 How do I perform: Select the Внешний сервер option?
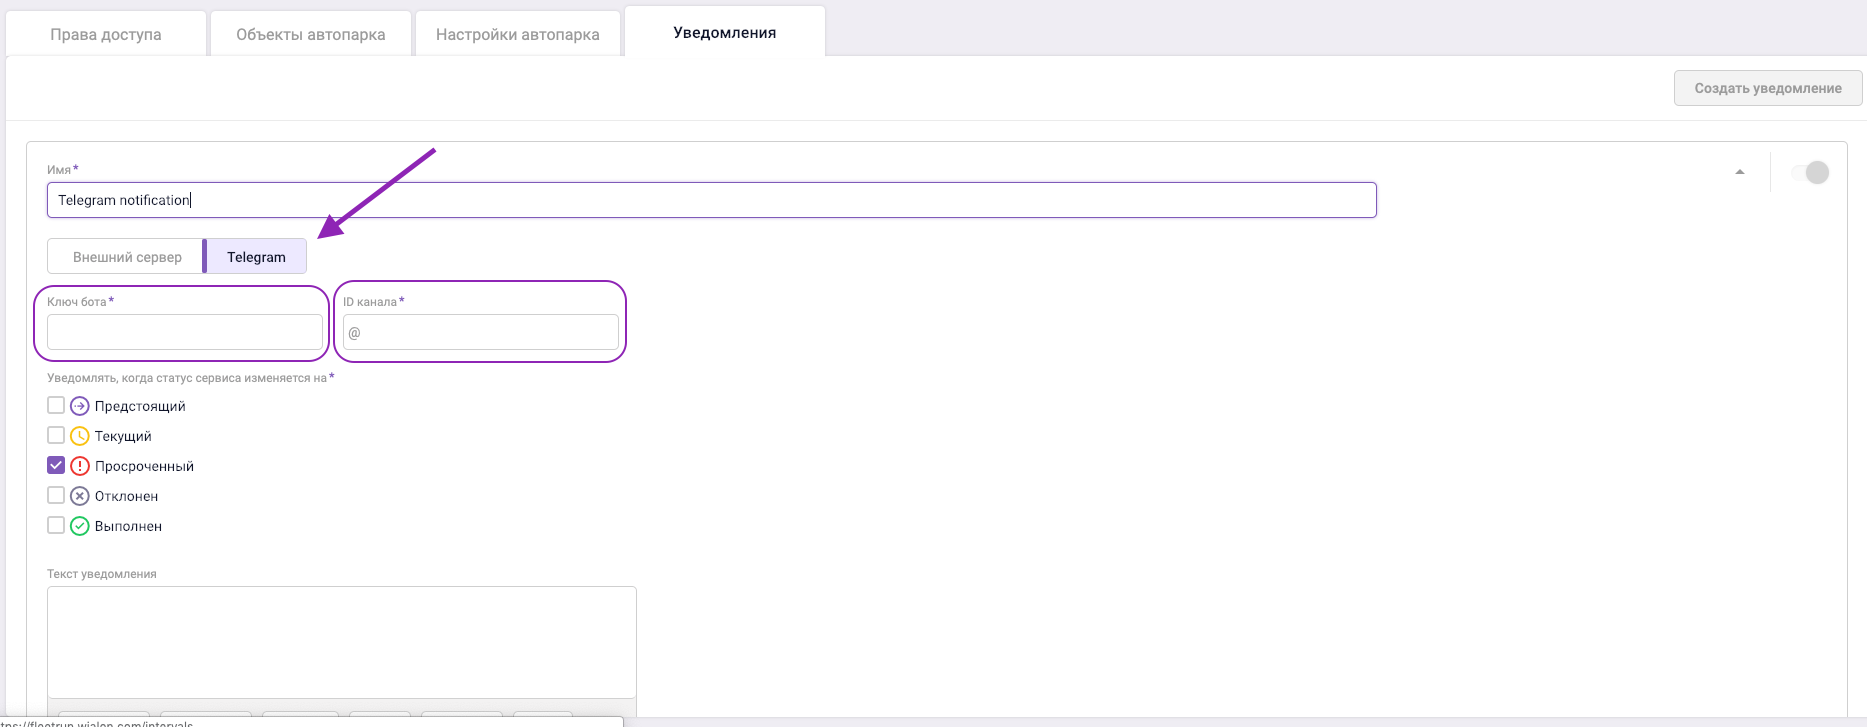127,257
